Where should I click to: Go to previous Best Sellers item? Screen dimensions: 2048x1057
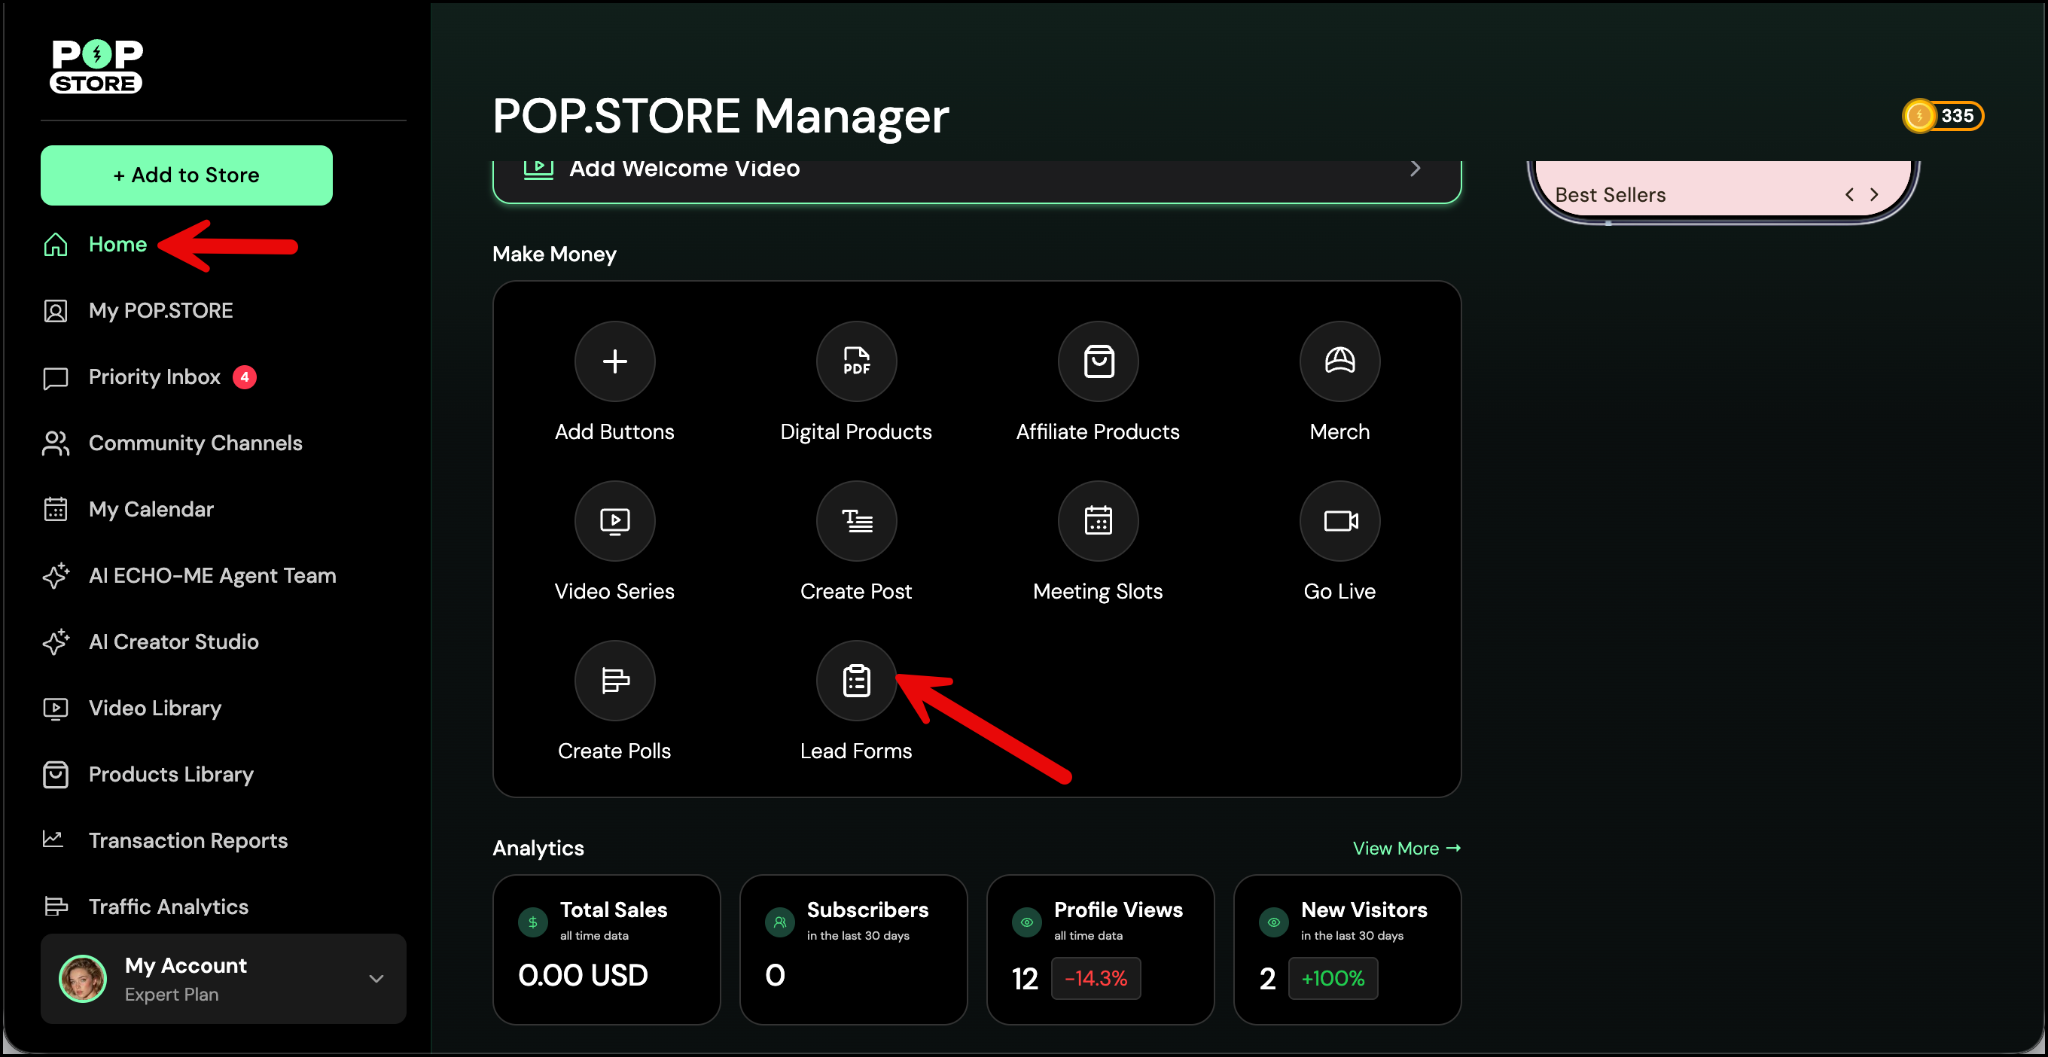1849,195
